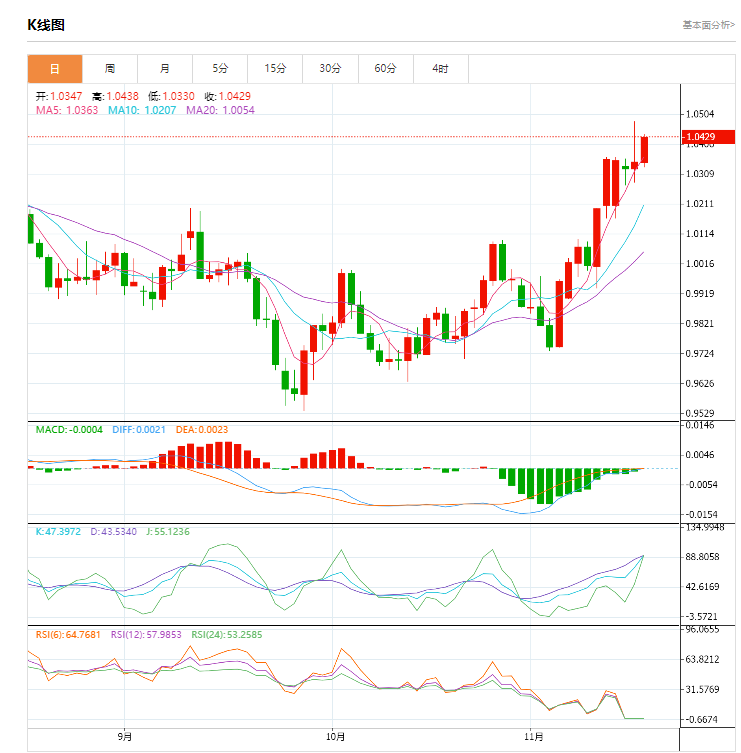Click the -0.0054 MACD axis label
741x753 pixels.
pyautogui.click(x=700, y=485)
